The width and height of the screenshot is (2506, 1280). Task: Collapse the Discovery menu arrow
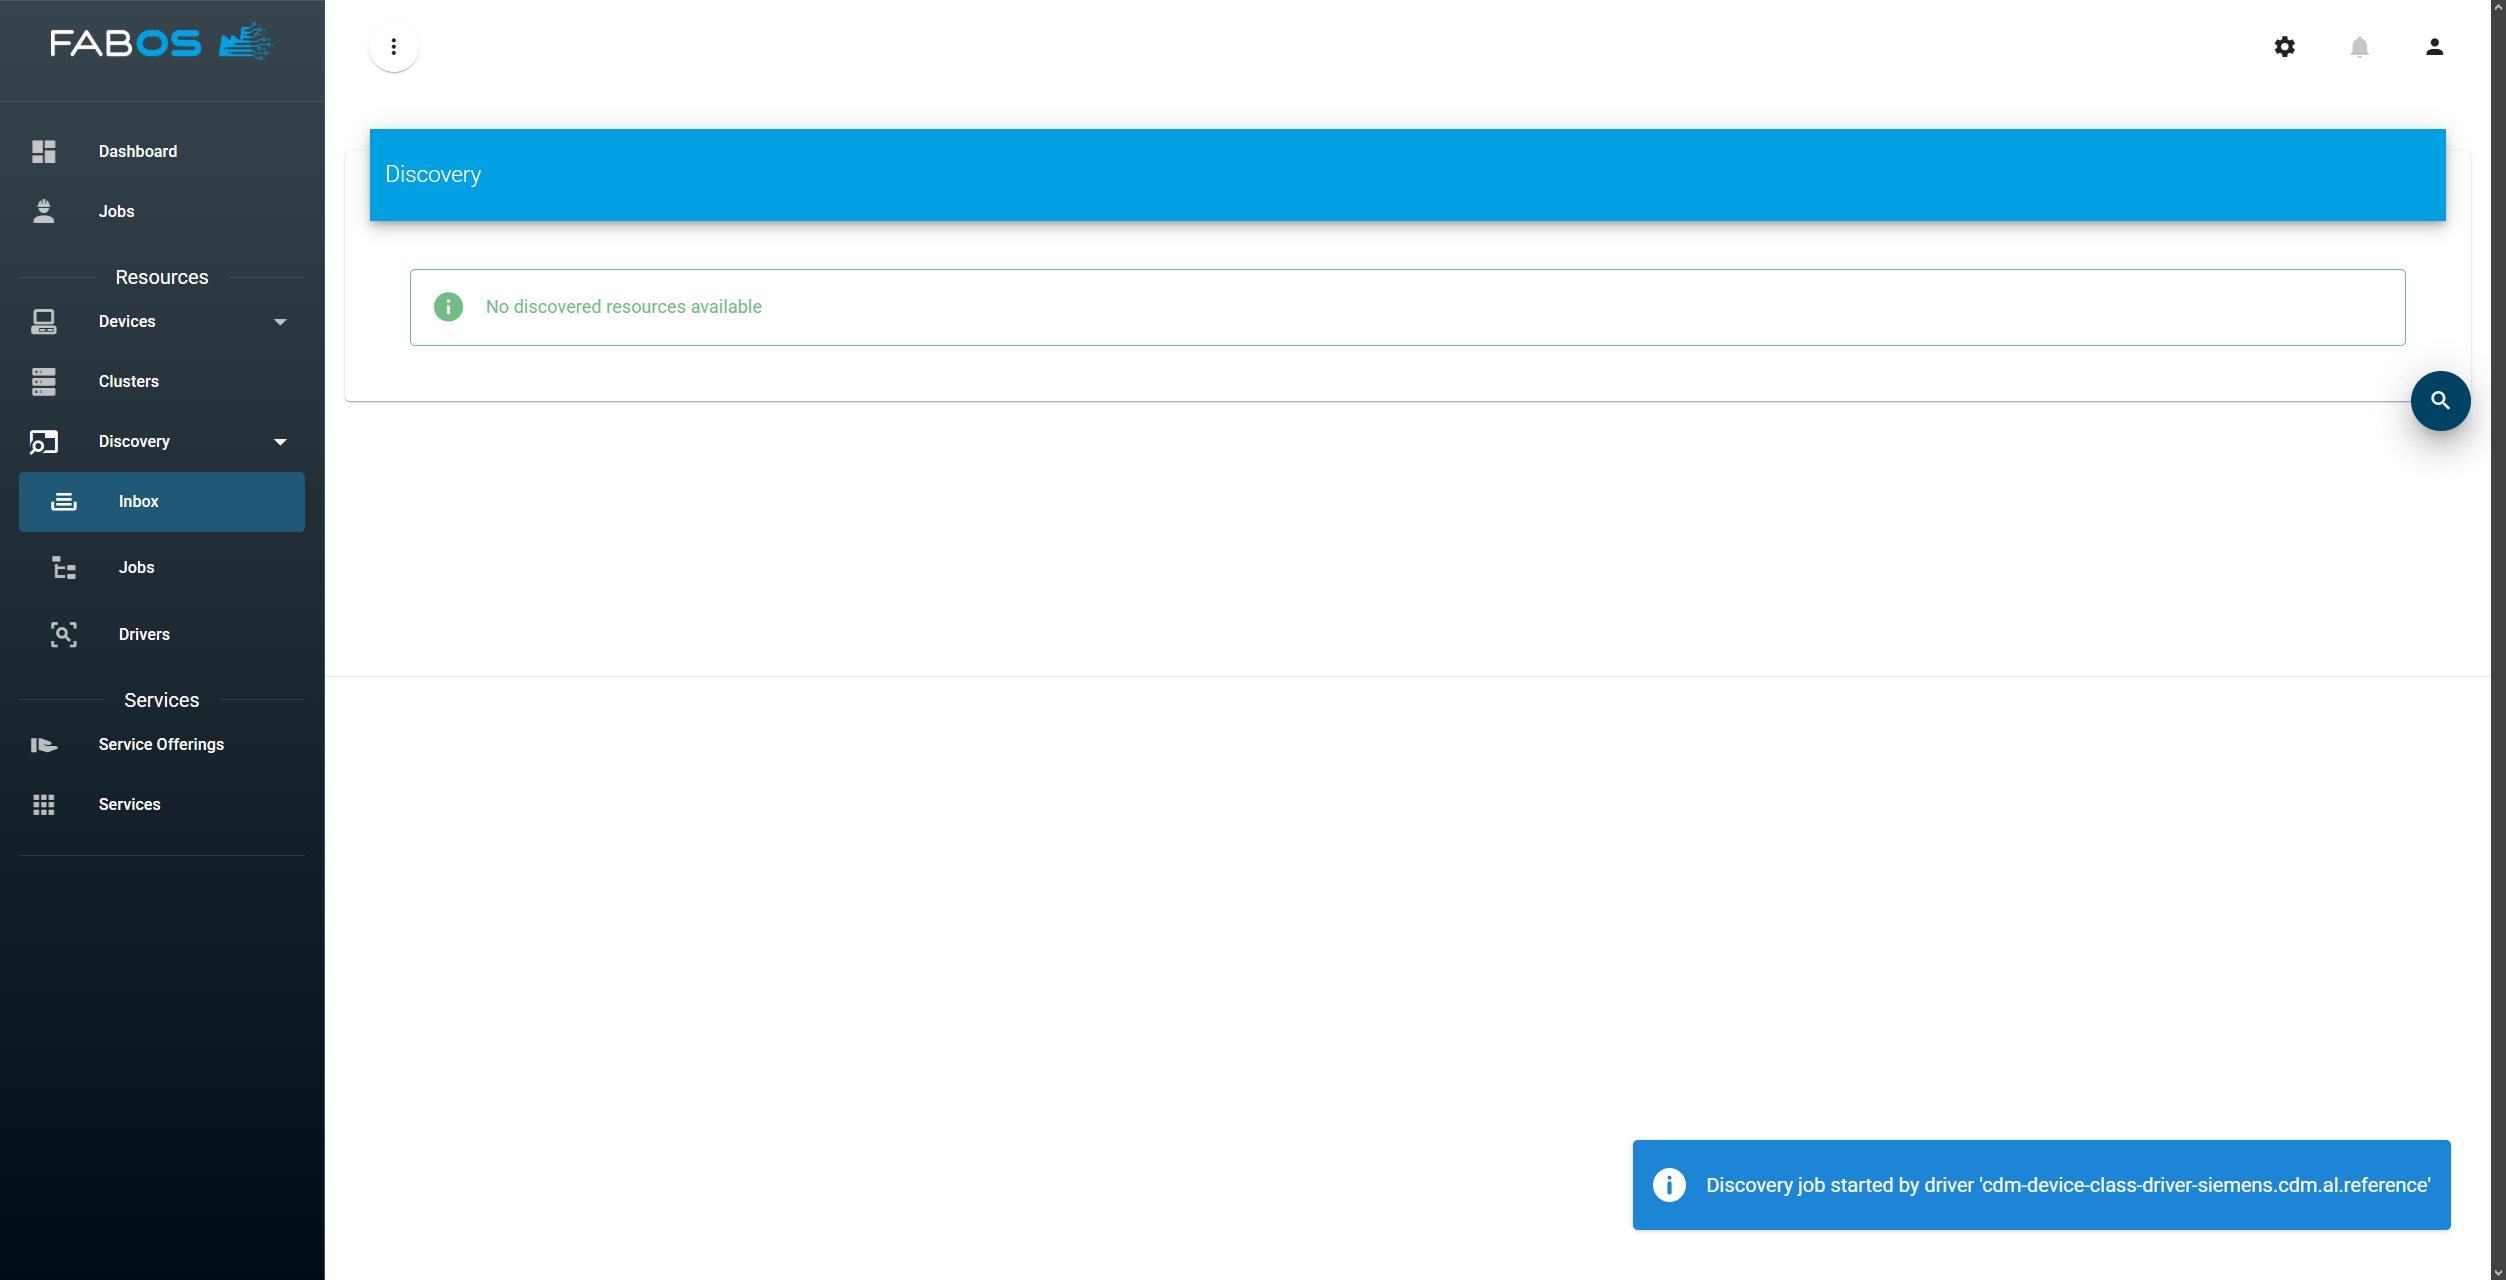coord(280,442)
